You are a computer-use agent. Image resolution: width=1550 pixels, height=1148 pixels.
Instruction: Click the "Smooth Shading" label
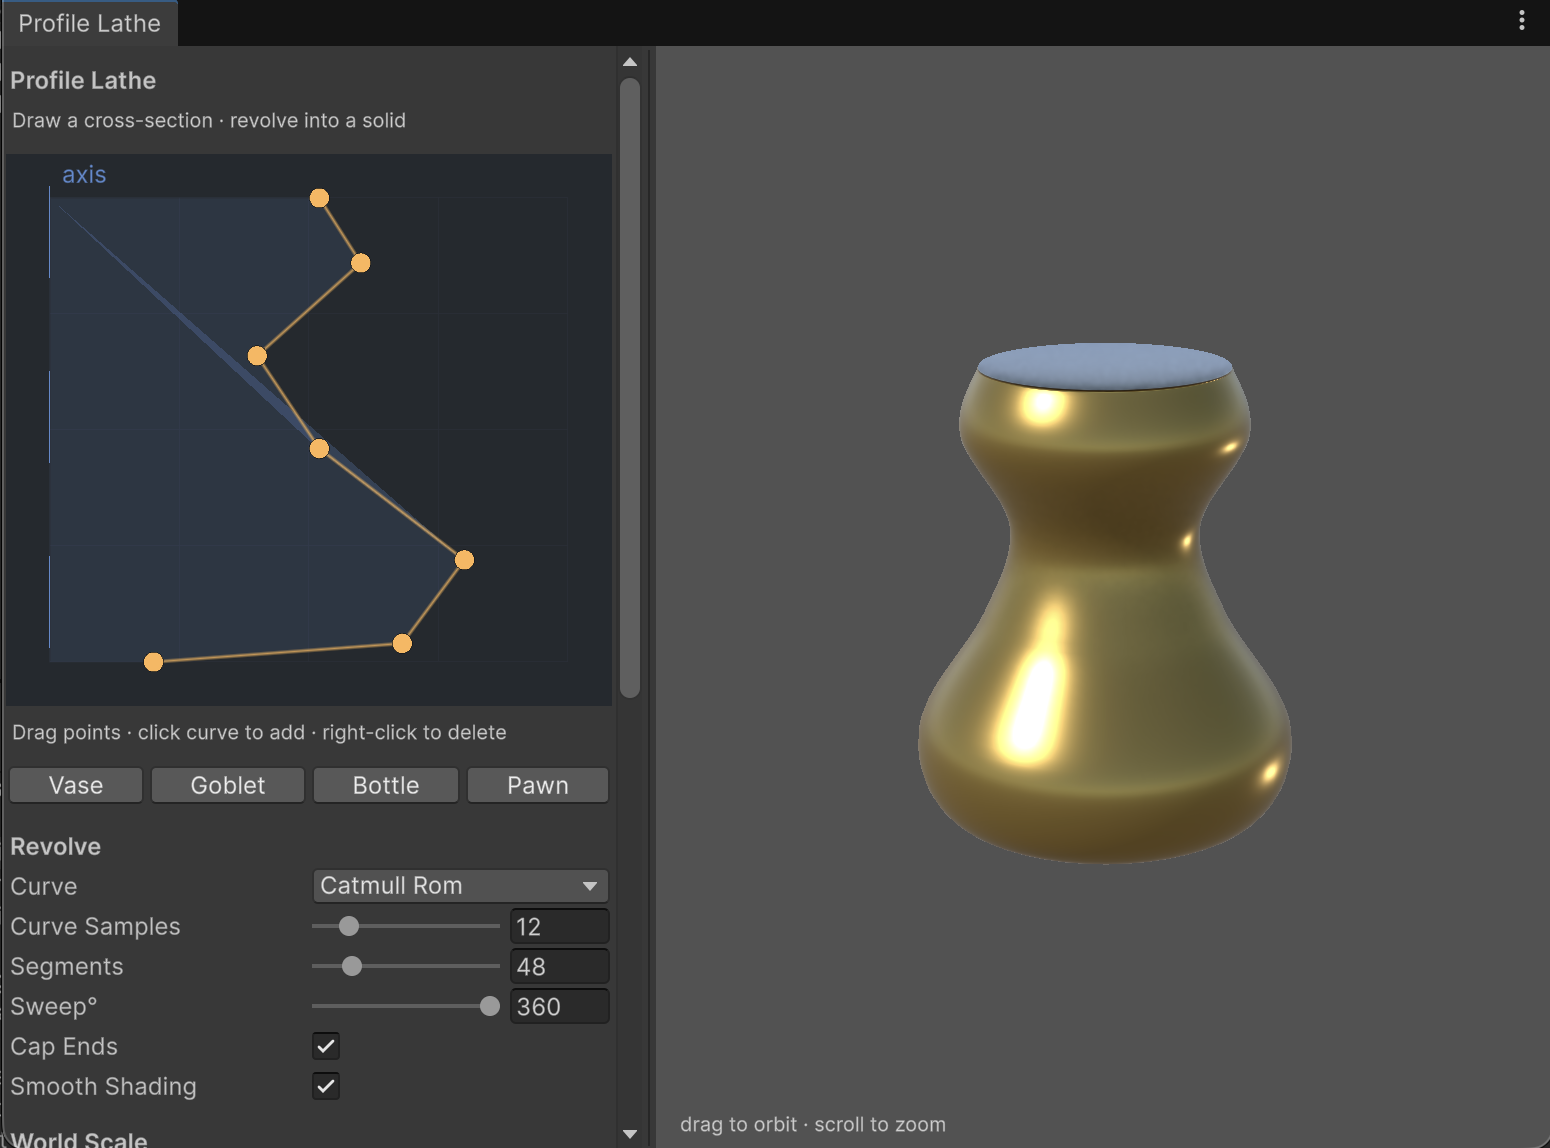tap(103, 1086)
